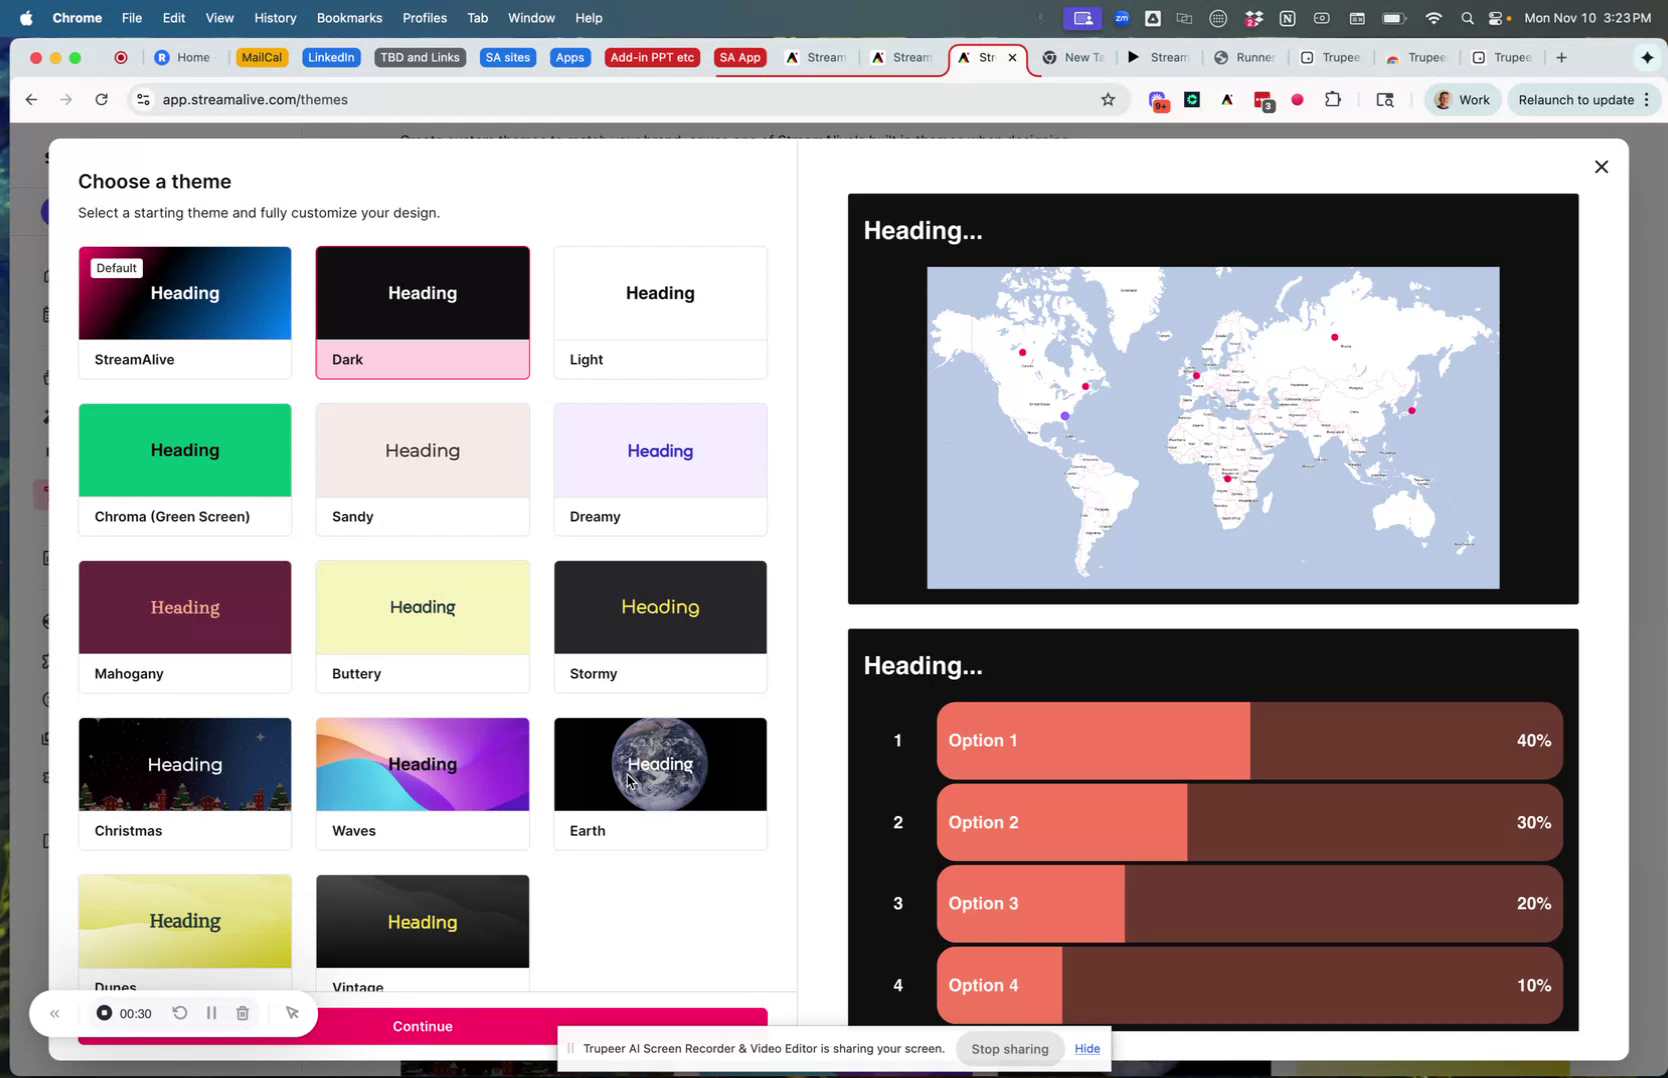Select the Earth theme

click(x=659, y=783)
